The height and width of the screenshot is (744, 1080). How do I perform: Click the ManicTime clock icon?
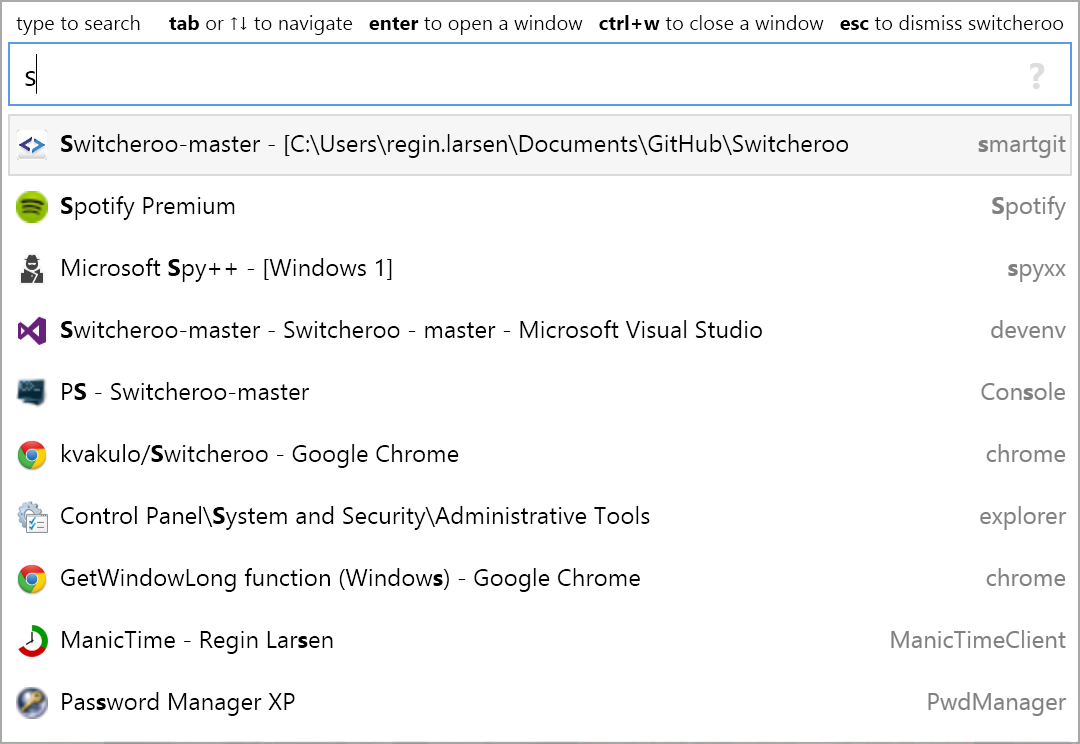[x=32, y=641]
